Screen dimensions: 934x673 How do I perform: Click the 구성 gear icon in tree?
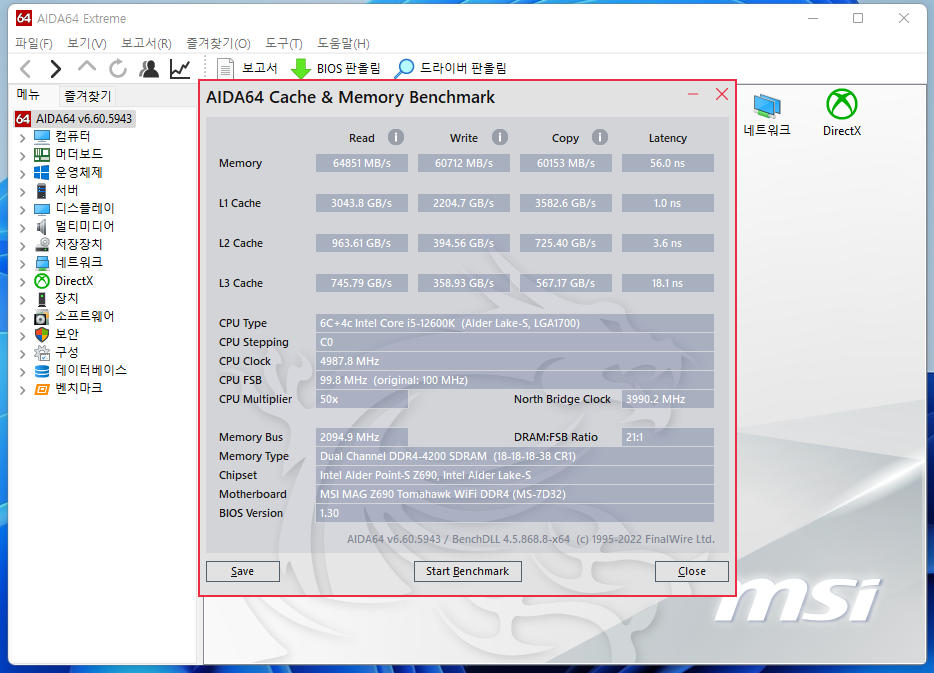click(x=42, y=353)
